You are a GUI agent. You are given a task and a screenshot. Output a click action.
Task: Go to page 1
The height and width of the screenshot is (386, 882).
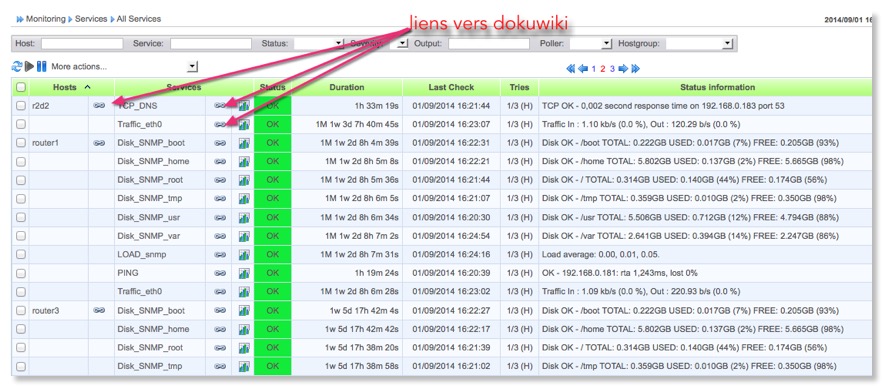pyautogui.click(x=594, y=69)
